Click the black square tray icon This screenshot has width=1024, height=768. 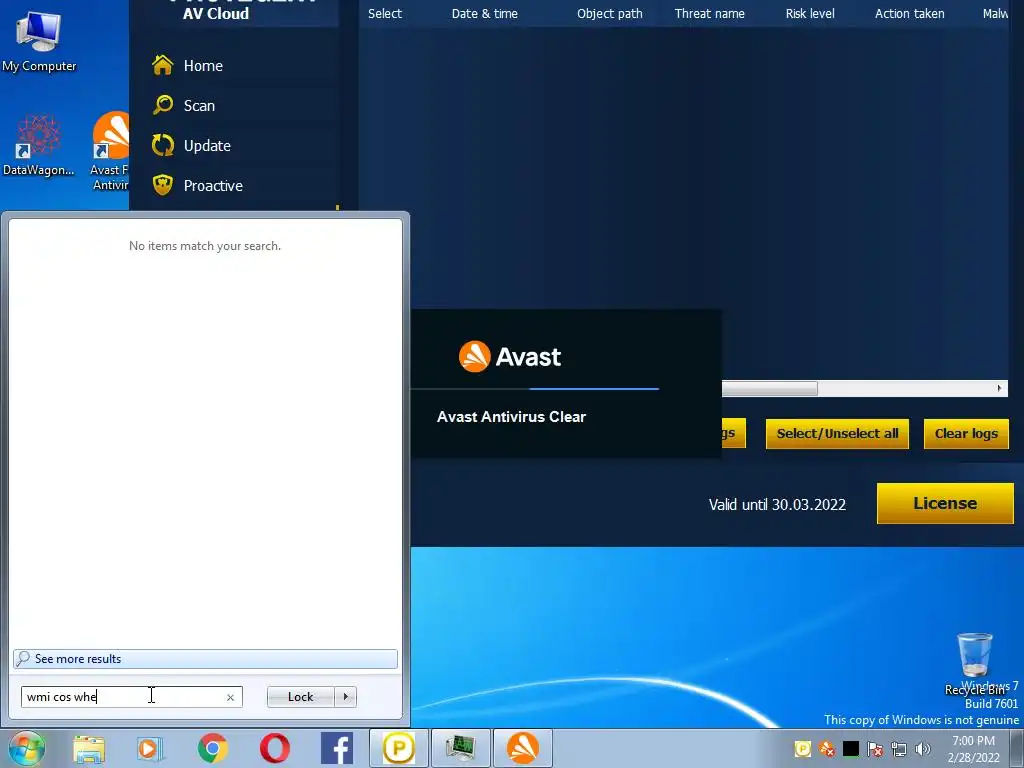pos(851,749)
